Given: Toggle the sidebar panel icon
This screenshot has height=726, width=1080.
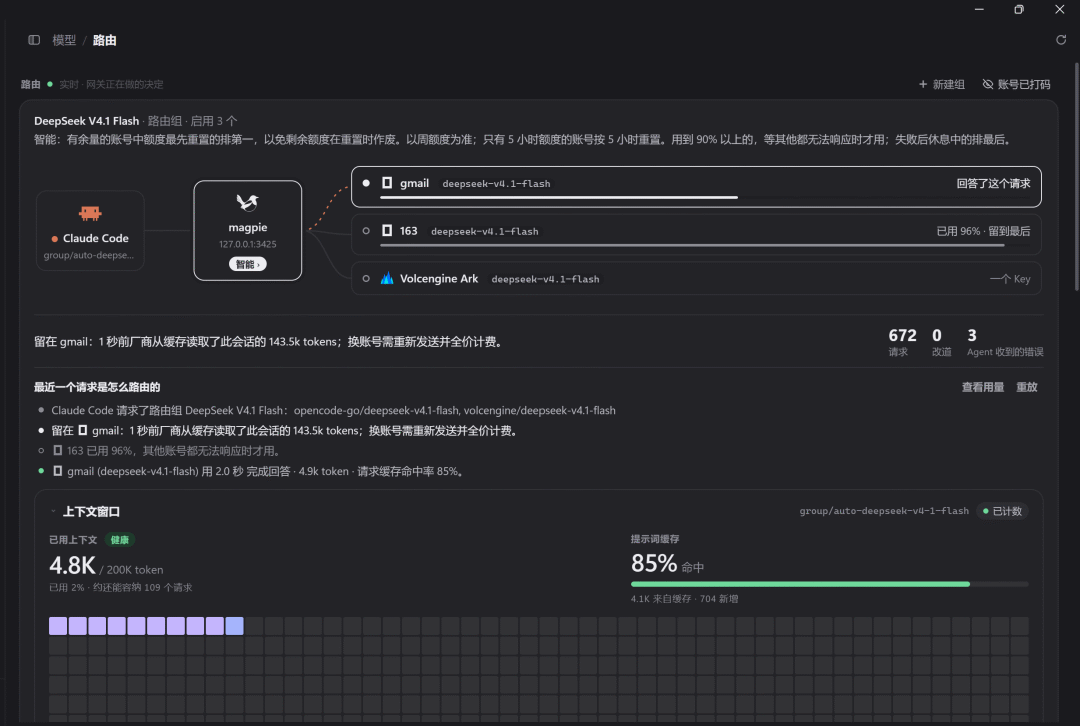Looking at the screenshot, I should 34,40.
